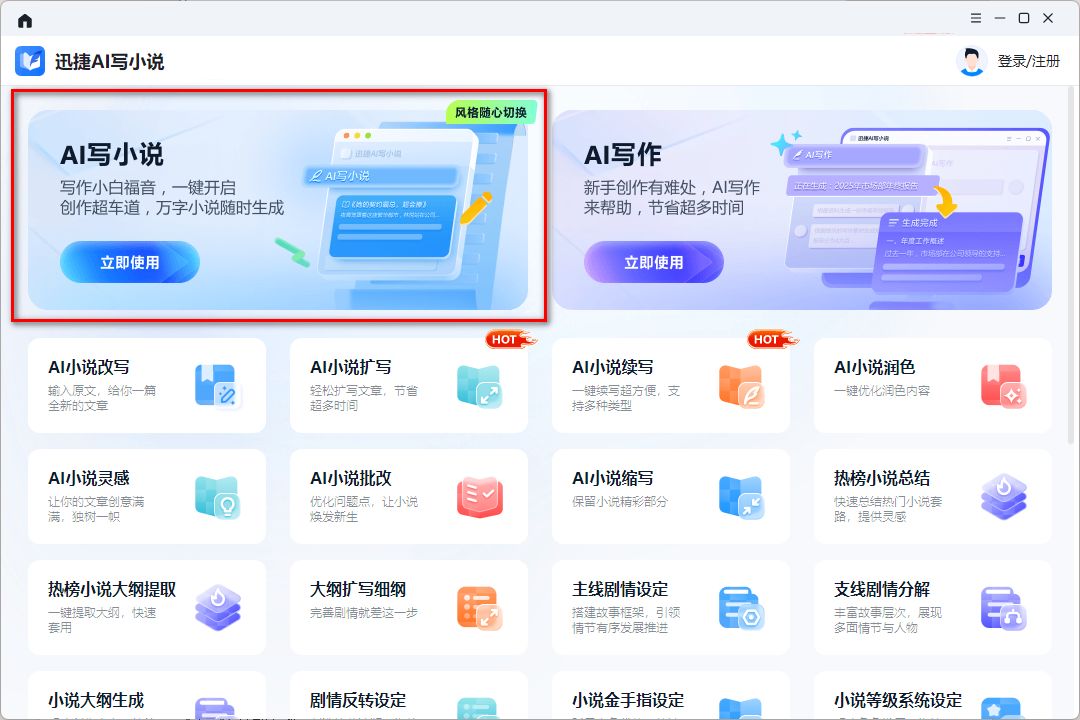Click description 保留小说精彩部分
The image size is (1080, 720).
click(620, 502)
